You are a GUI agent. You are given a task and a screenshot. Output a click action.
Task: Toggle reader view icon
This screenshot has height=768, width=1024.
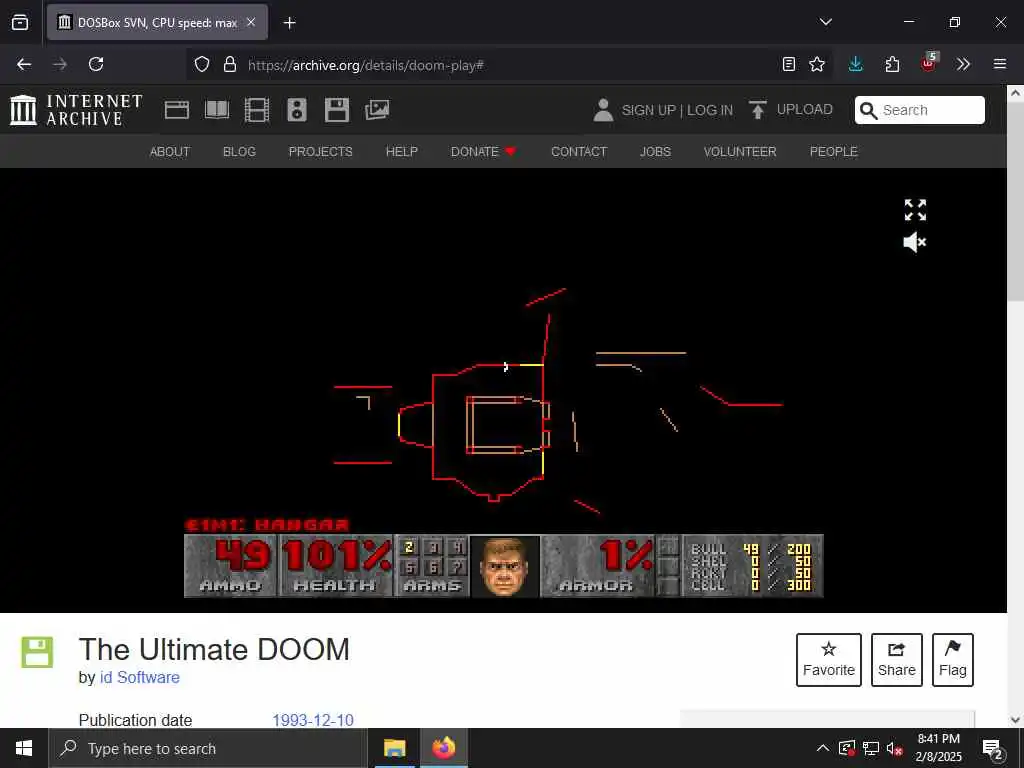coord(789,64)
